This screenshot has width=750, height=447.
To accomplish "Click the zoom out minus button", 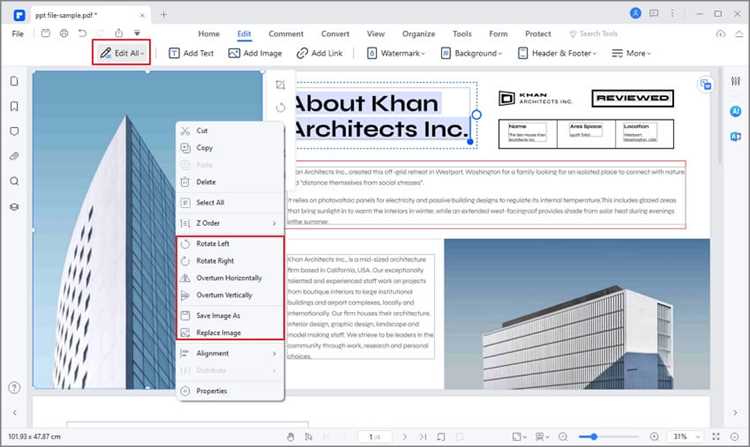I will click(563, 436).
